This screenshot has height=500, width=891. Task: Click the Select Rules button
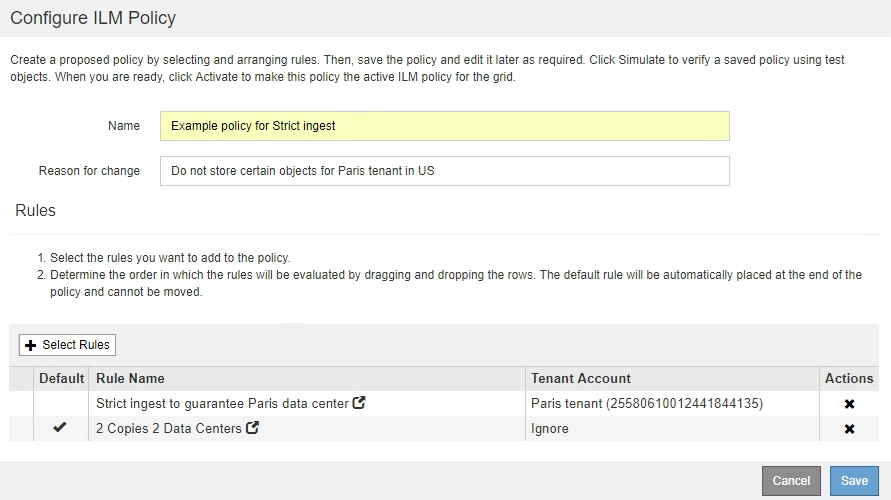(67, 345)
